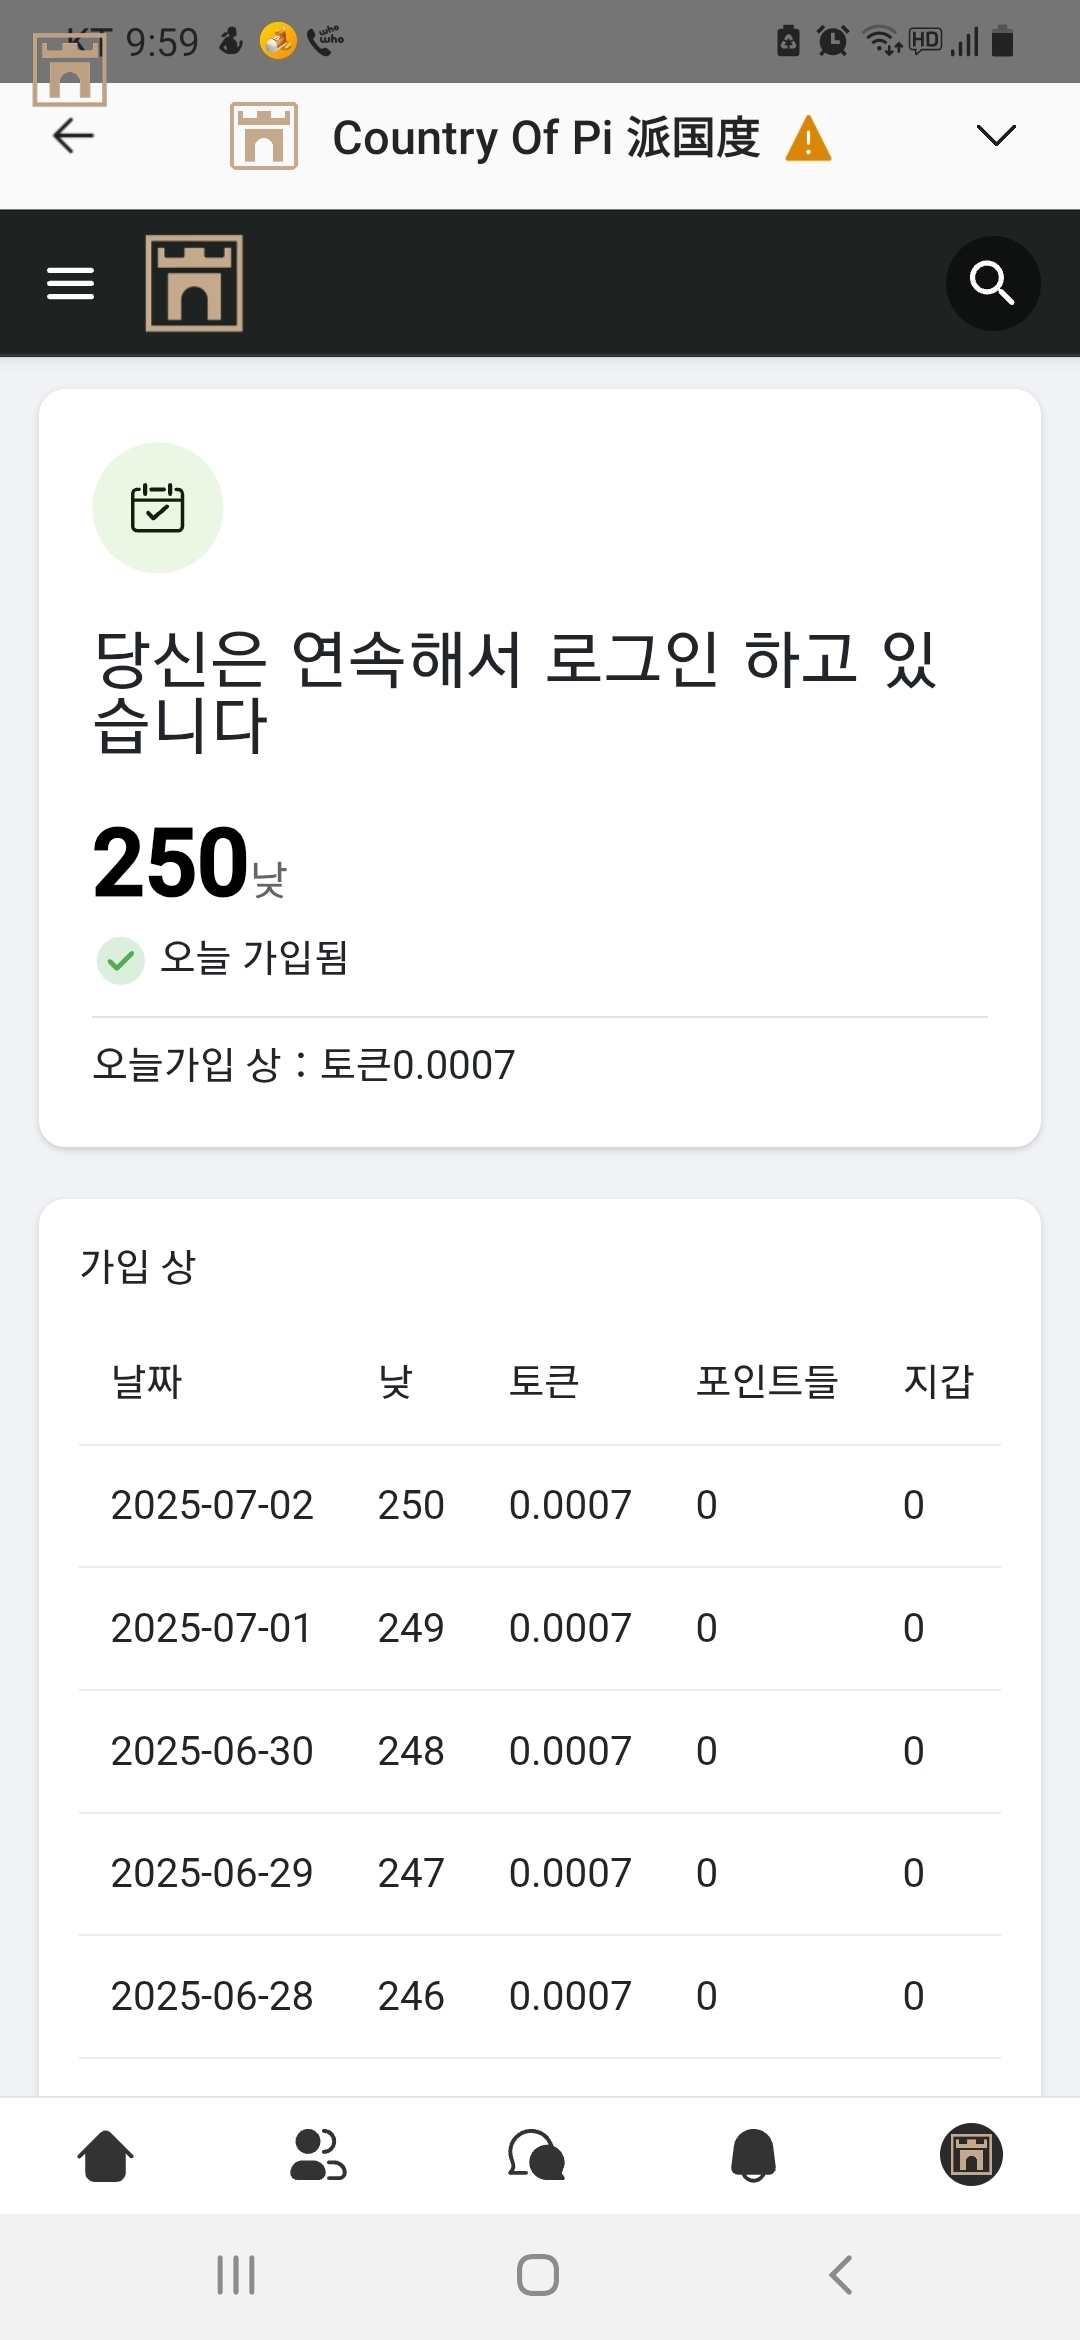Tap the search magnifier icon
1080x2340 pixels.
click(x=992, y=283)
